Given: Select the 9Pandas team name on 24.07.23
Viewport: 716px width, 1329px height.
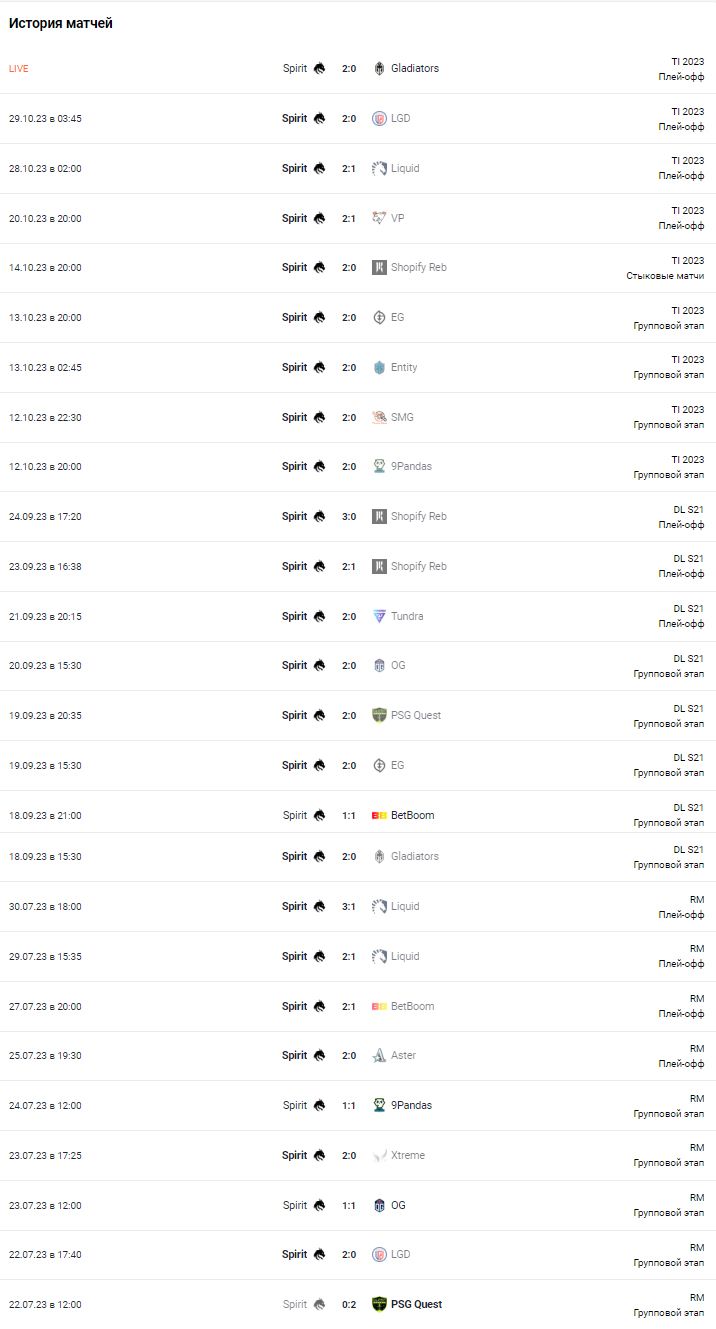Looking at the screenshot, I should point(411,1106).
